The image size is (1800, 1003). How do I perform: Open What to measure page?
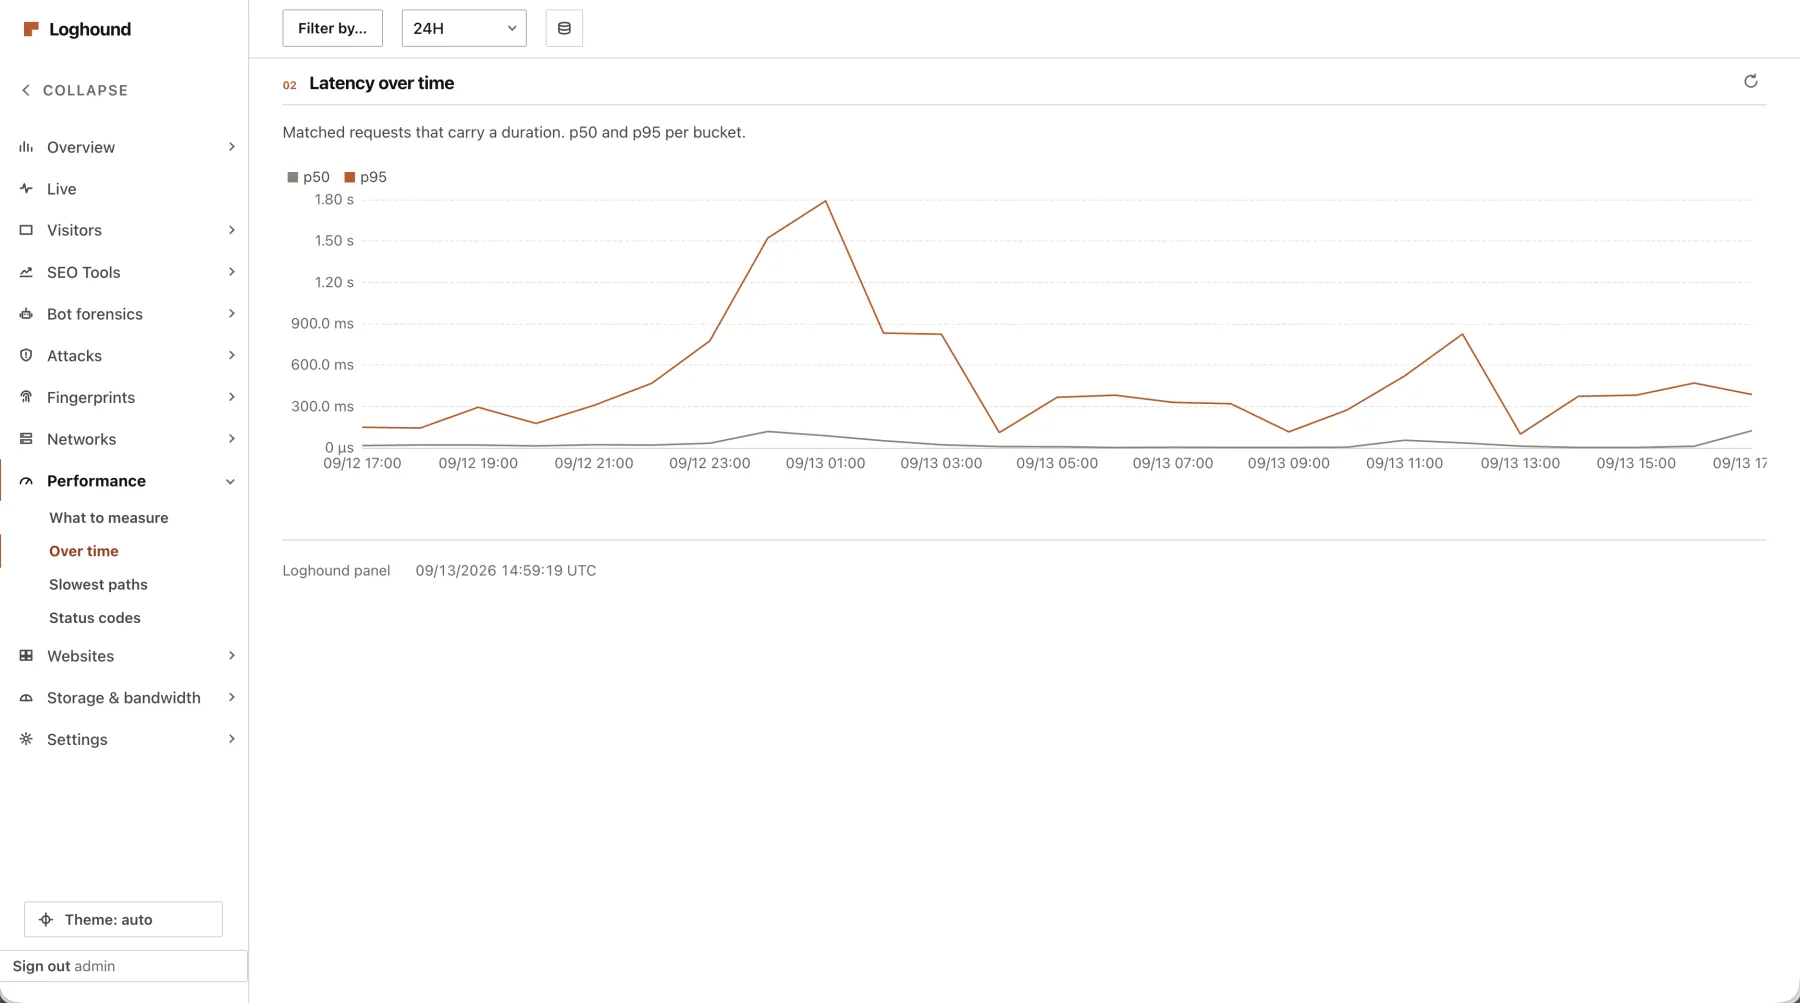pyautogui.click(x=109, y=518)
